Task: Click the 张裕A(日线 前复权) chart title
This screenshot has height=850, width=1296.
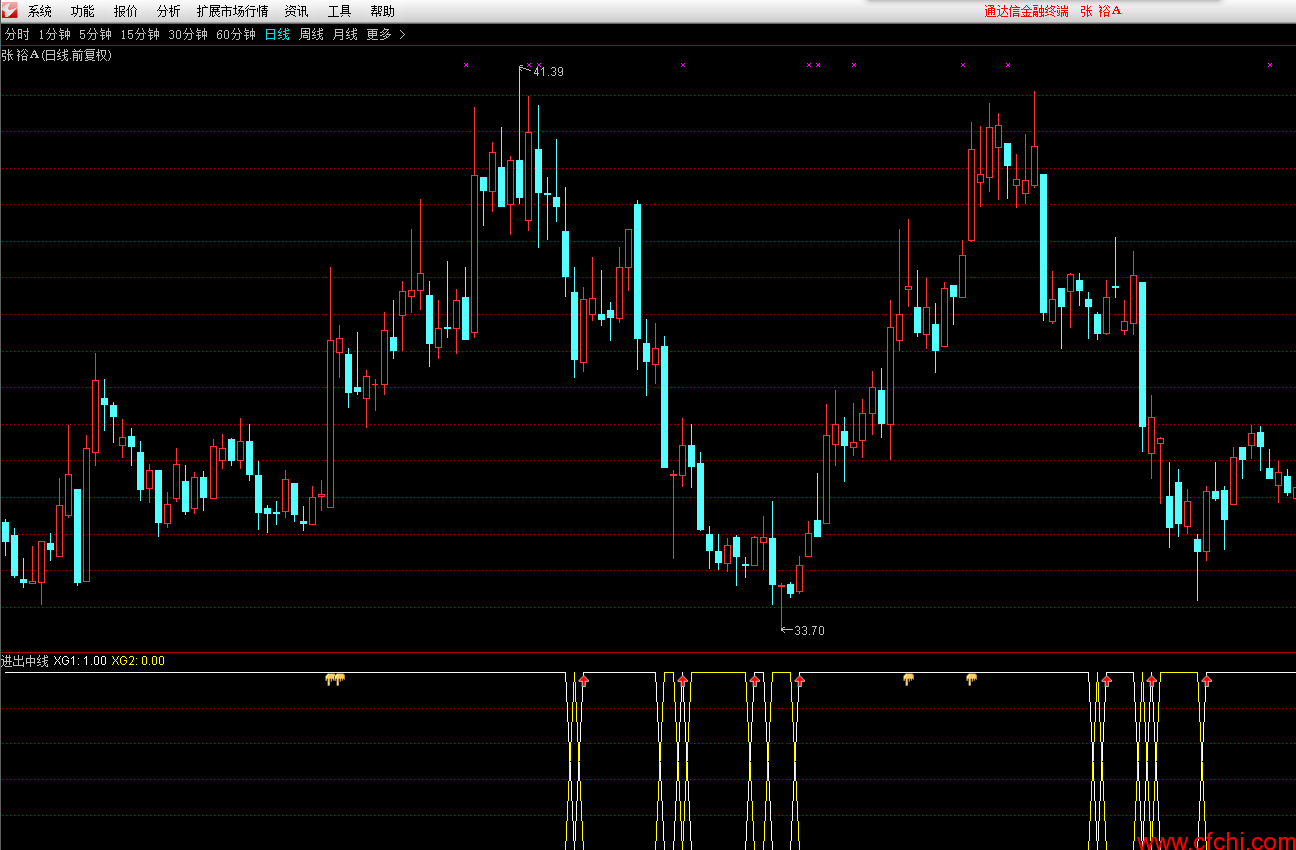Action: pyautogui.click(x=57, y=55)
